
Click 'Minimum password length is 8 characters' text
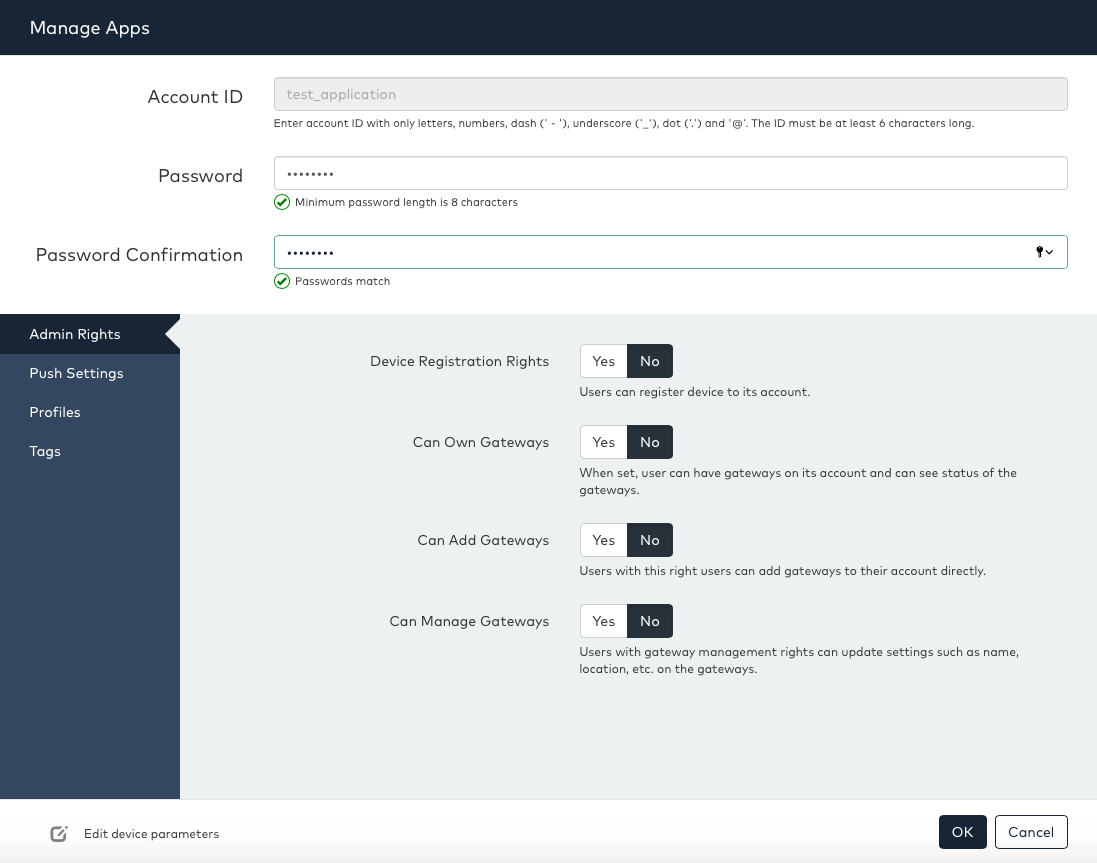(x=406, y=202)
